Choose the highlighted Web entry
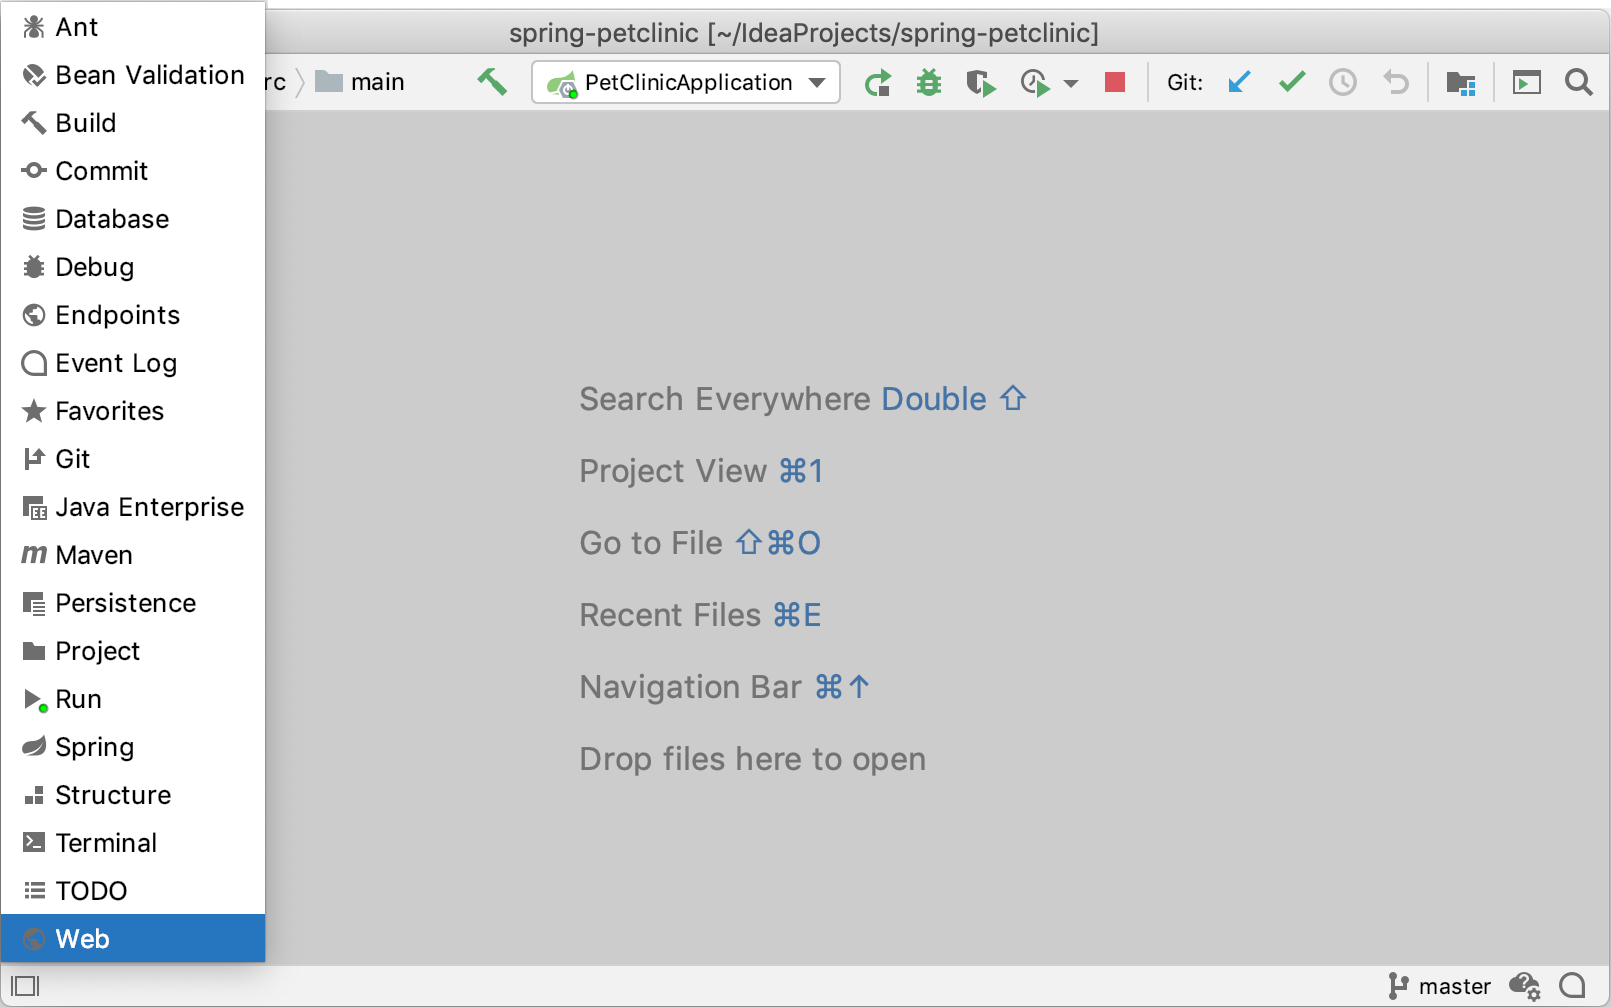This screenshot has height=1007, width=1611. [x=133, y=938]
